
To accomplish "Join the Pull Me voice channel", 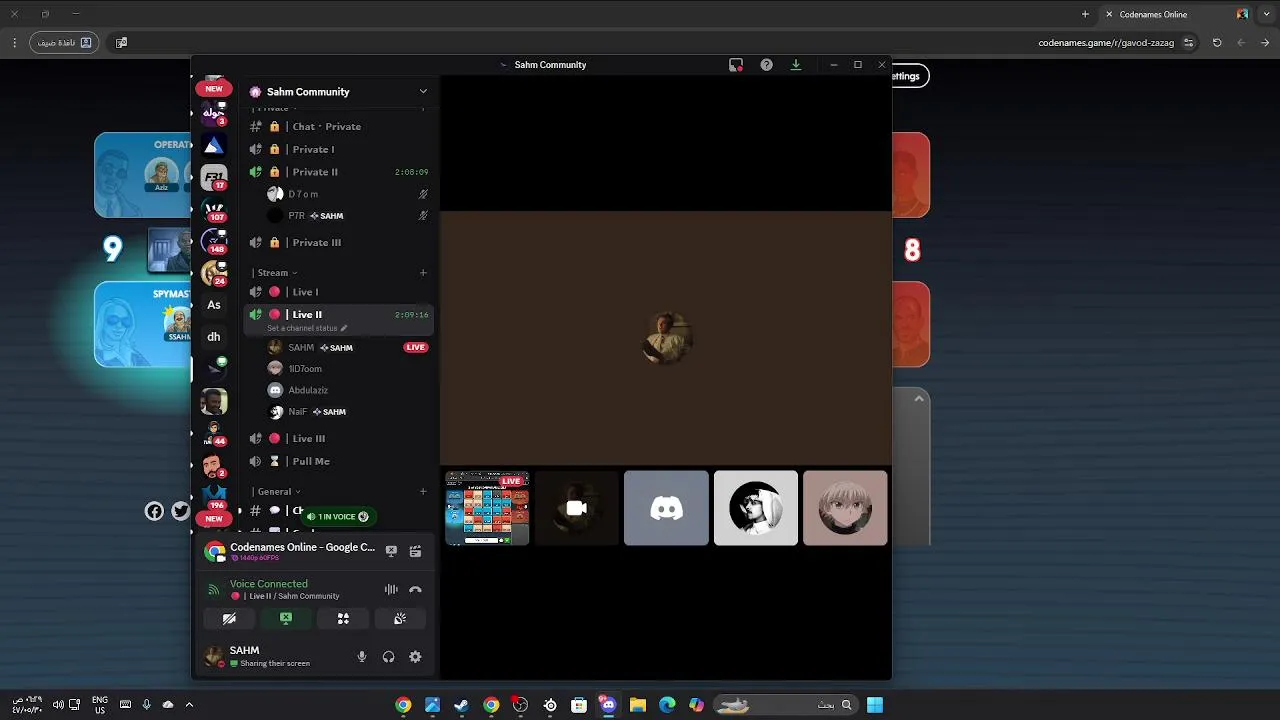I will (x=340, y=461).
